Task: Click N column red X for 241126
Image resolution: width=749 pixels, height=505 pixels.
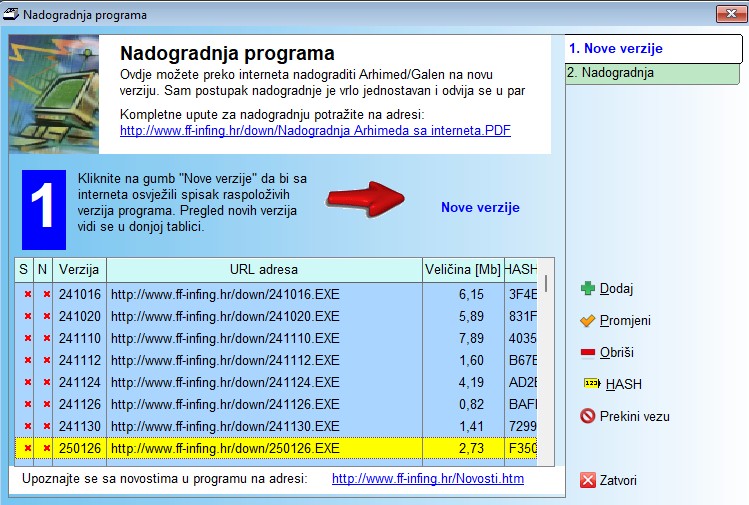Action: click(47, 404)
